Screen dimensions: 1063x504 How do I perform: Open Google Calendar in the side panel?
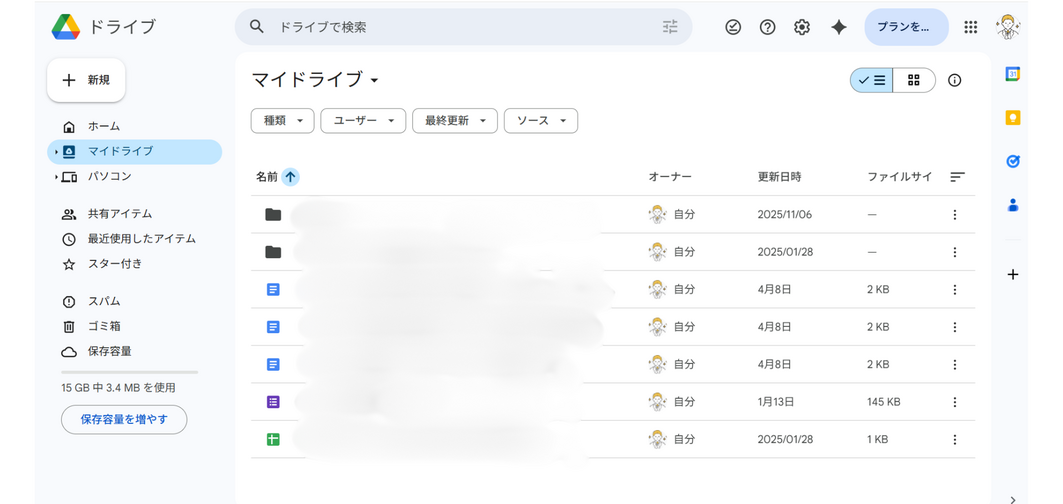[1012, 74]
